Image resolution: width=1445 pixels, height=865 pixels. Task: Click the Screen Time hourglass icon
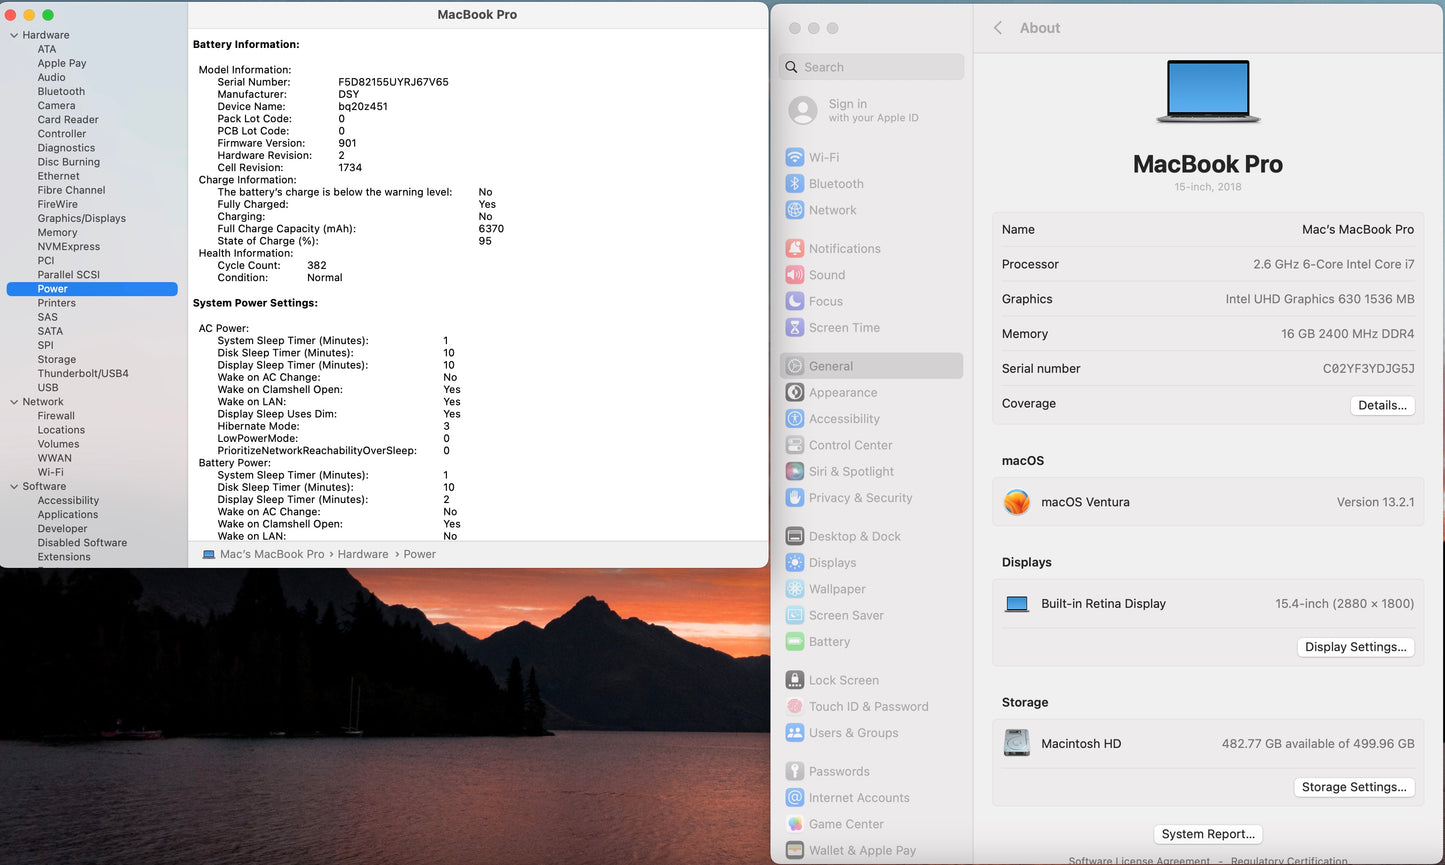click(x=795, y=328)
